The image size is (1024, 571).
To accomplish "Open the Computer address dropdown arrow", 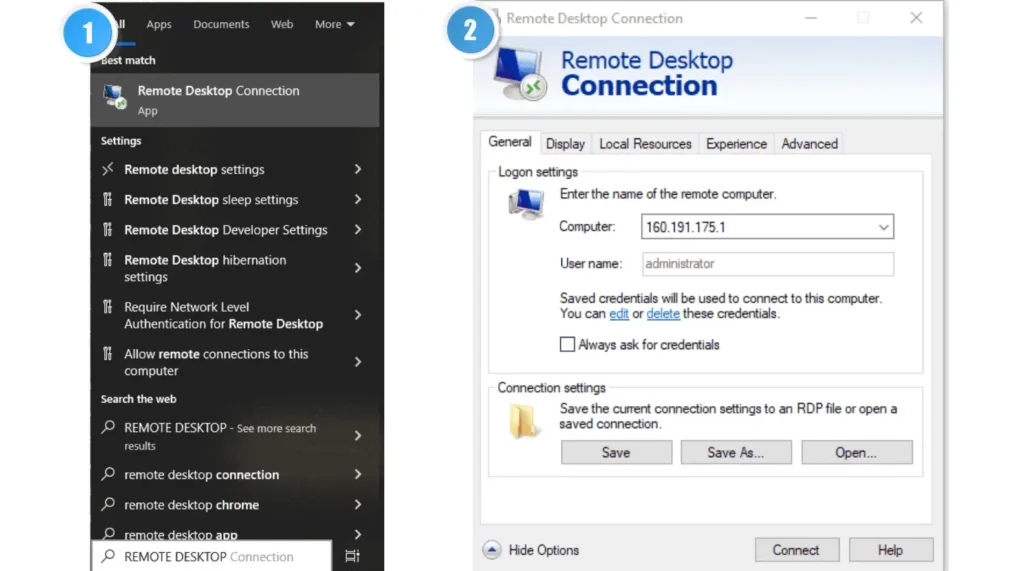I will [883, 227].
